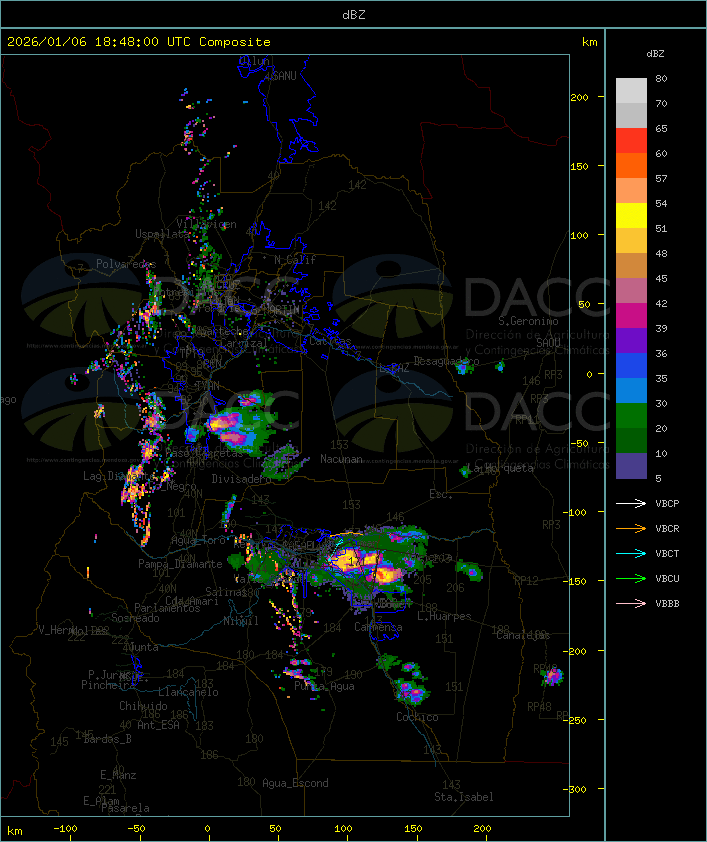Click the dBZ heading above color legend

(x=655, y=54)
